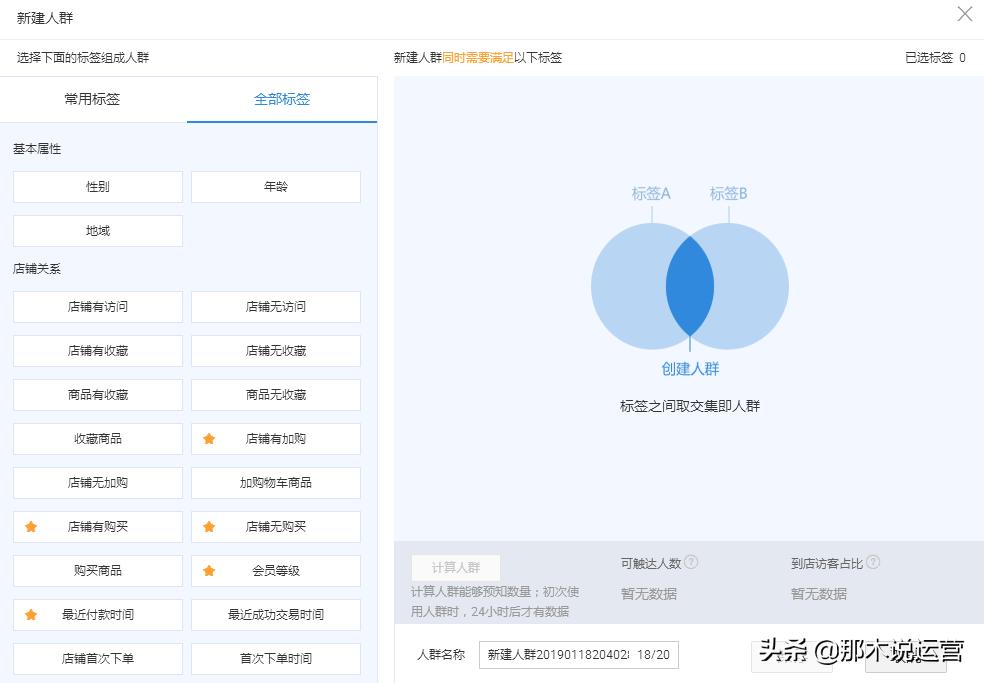Image resolution: width=984 pixels, height=683 pixels.
Task: Toggle the favorite star on 店铺有加购 tag
Action: tap(210, 439)
